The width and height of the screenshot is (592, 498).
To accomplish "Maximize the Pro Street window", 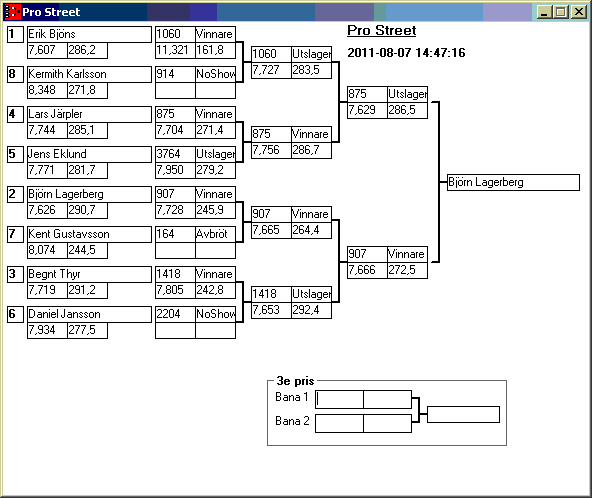I will point(561,12).
